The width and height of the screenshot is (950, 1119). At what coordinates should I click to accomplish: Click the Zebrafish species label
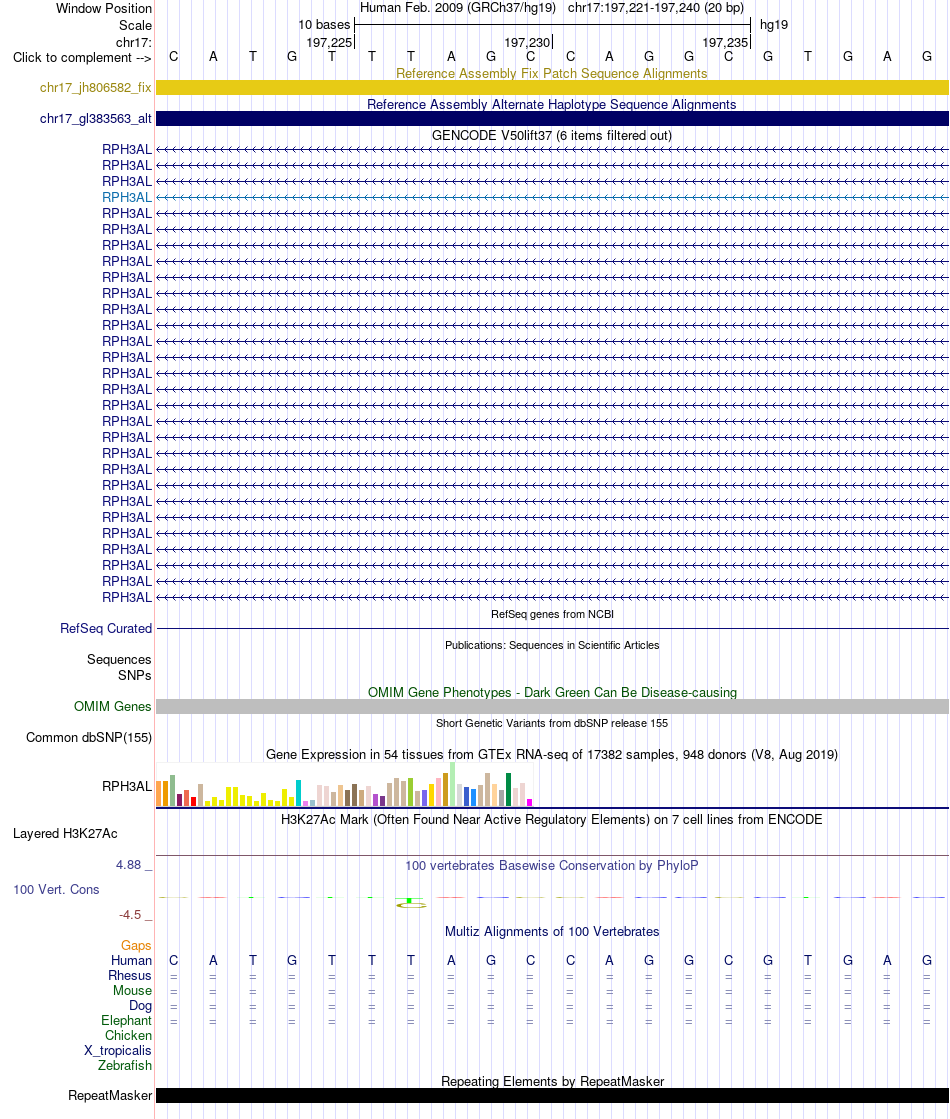pos(125,1065)
